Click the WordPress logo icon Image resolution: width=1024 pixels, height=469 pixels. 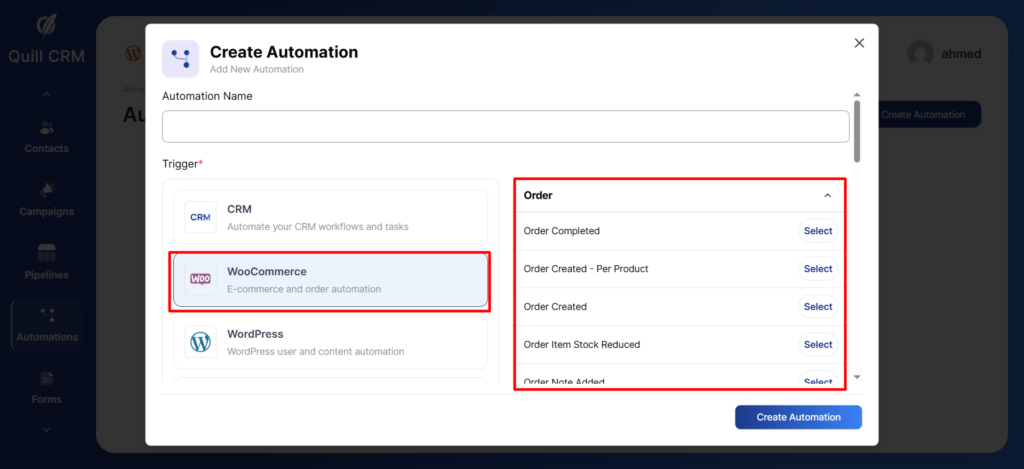[x=201, y=342]
